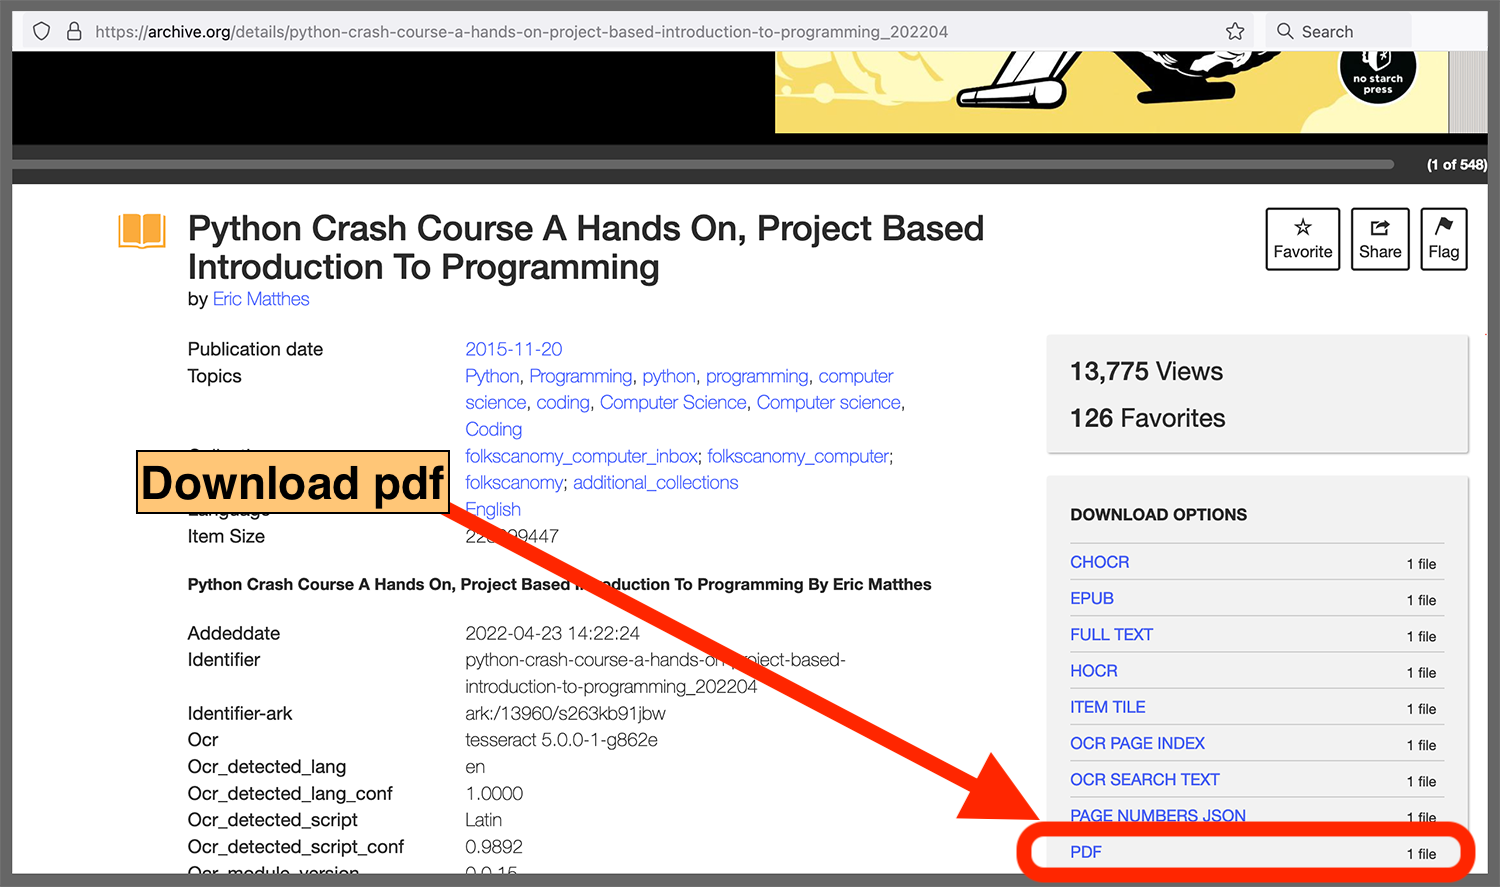Click the padlock site security icon

(74, 31)
